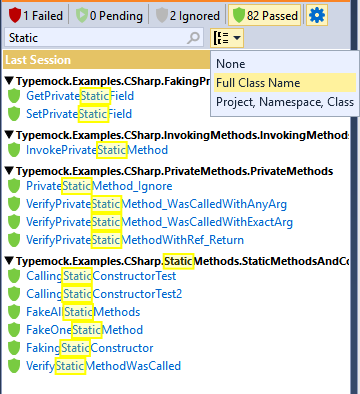Viewport: 360px width, 394px height.
Task: Select Project, Namespace, Class grouping option
Action: [x=285, y=102]
